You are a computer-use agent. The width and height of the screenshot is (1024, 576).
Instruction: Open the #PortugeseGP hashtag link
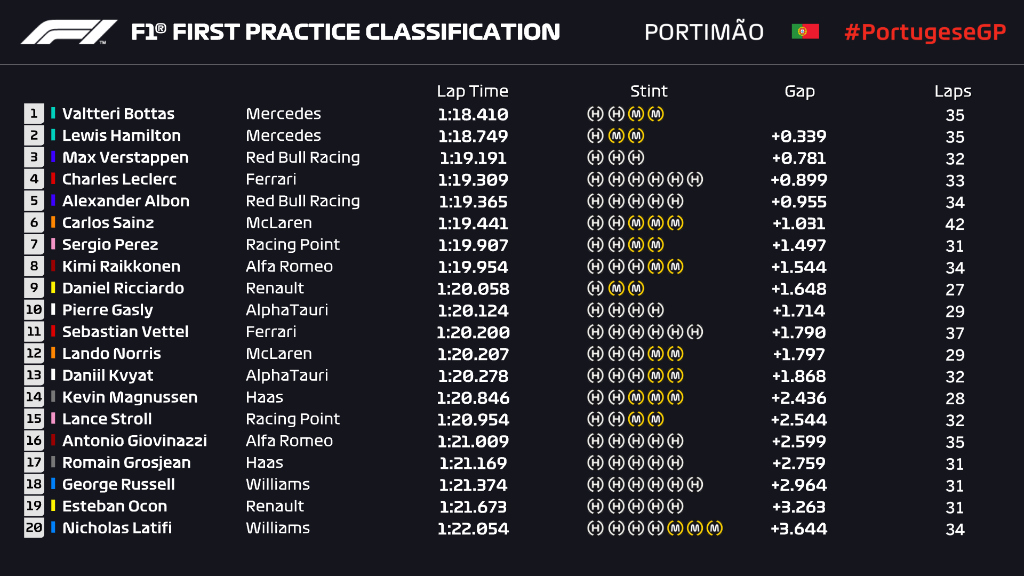[924, 32]
